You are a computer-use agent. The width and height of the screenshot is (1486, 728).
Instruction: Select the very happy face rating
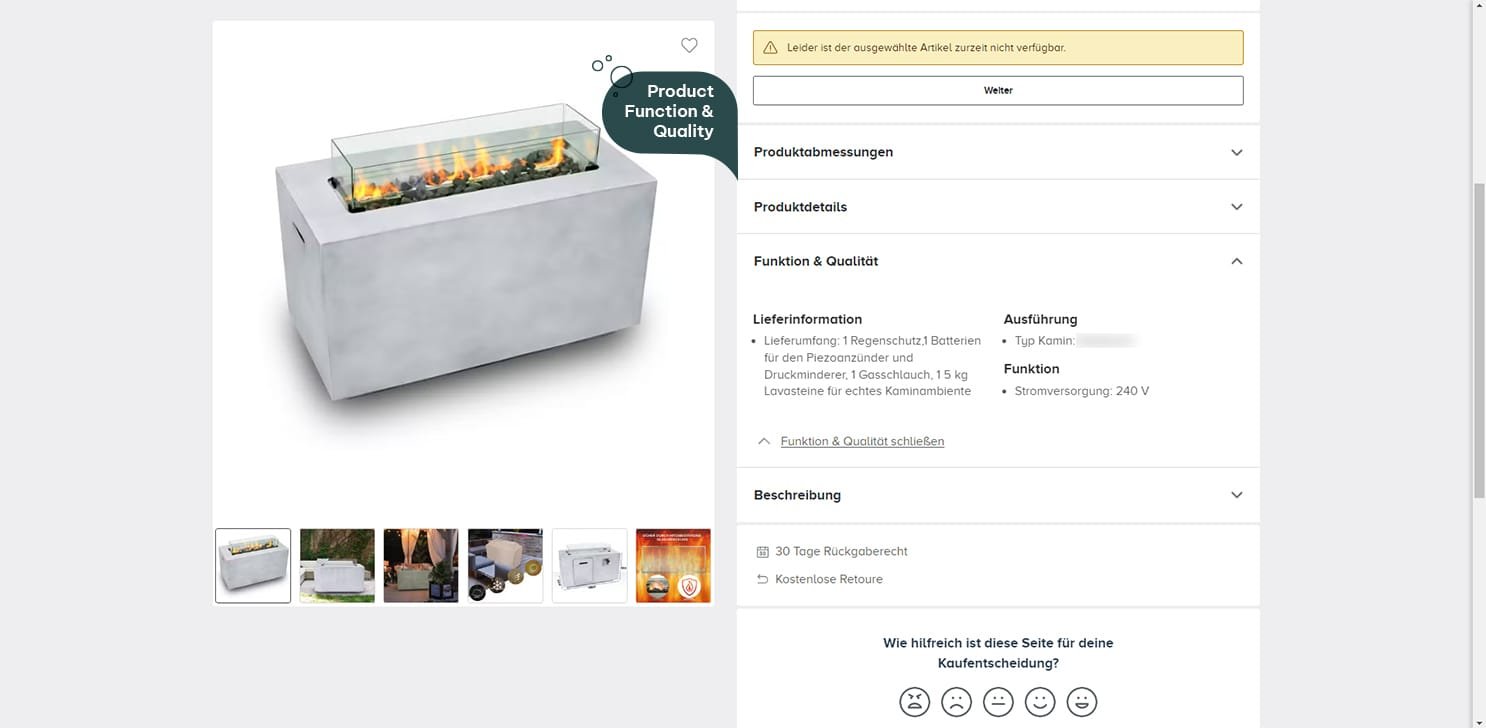pyautogui.click(x=1082, y=702)
